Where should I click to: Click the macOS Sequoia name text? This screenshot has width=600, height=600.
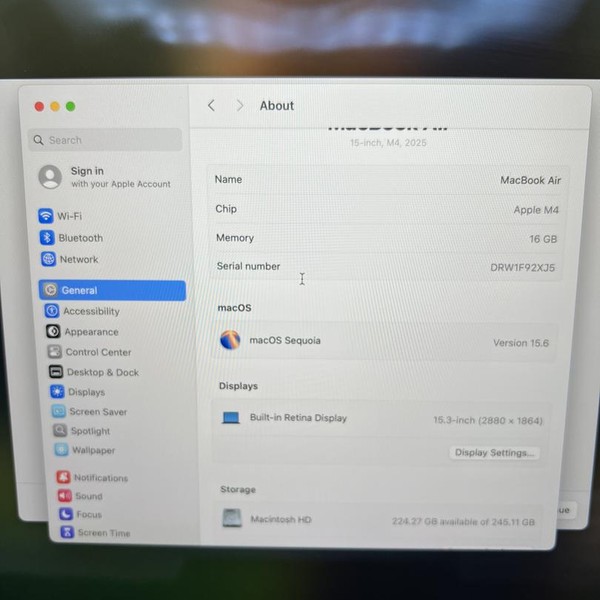pyautogui.click(x=285, y=340)
